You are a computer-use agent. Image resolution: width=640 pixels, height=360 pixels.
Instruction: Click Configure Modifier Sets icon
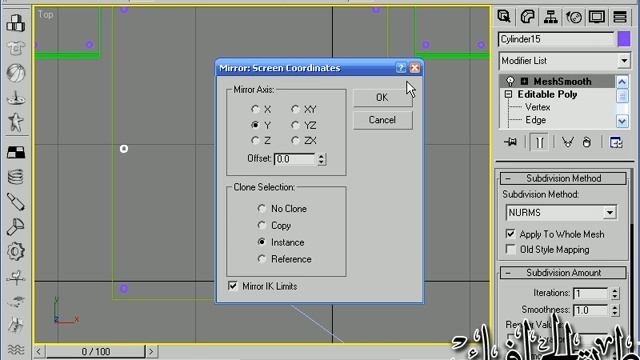click(616, 142)
